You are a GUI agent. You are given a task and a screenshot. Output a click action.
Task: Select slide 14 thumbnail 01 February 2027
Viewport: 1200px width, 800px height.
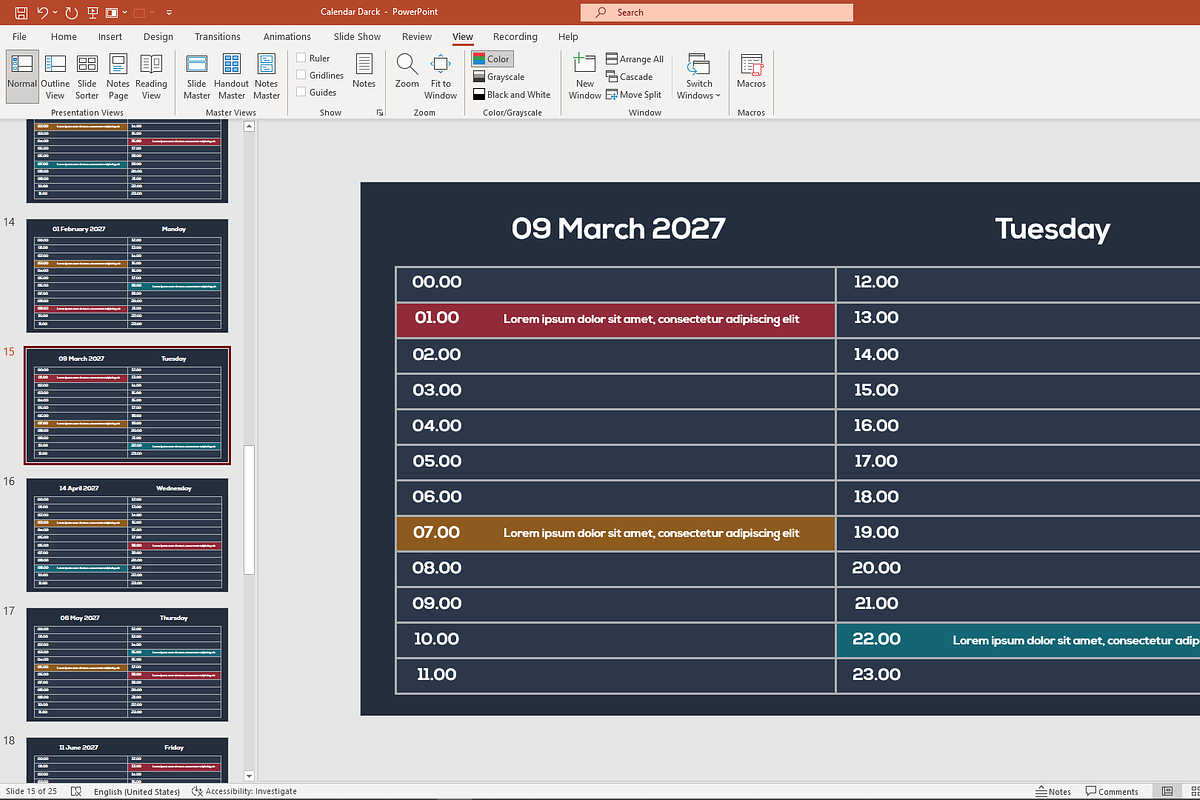[x=127, y=276]
